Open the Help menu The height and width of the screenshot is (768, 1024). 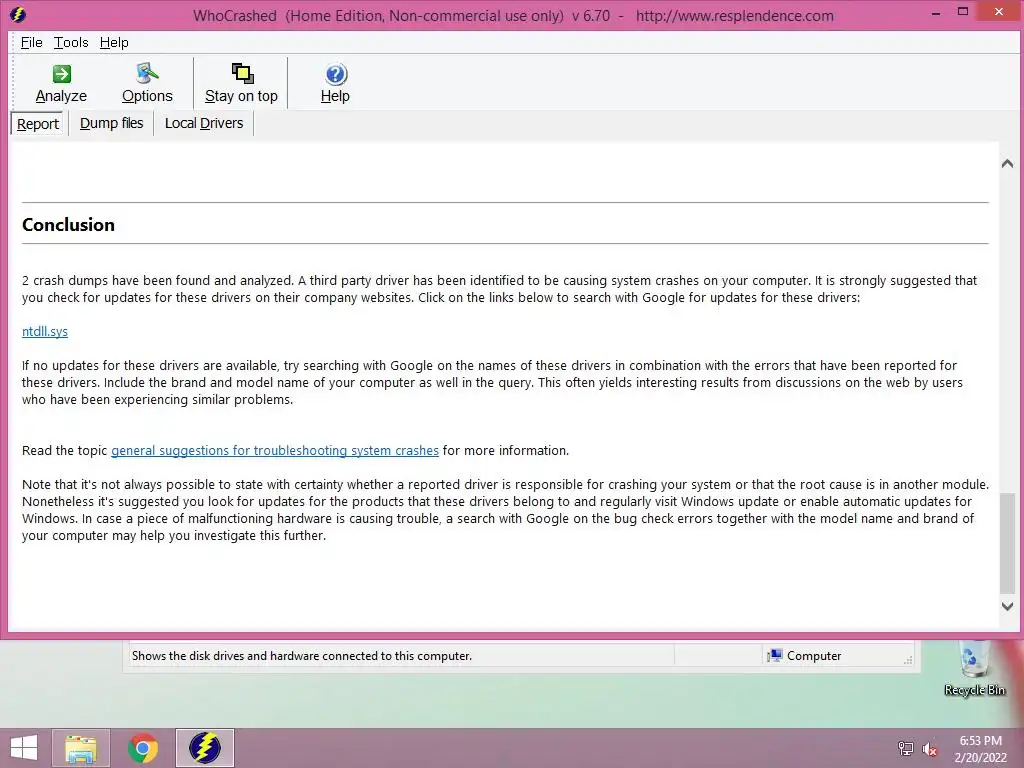click(x=114, y=42)
